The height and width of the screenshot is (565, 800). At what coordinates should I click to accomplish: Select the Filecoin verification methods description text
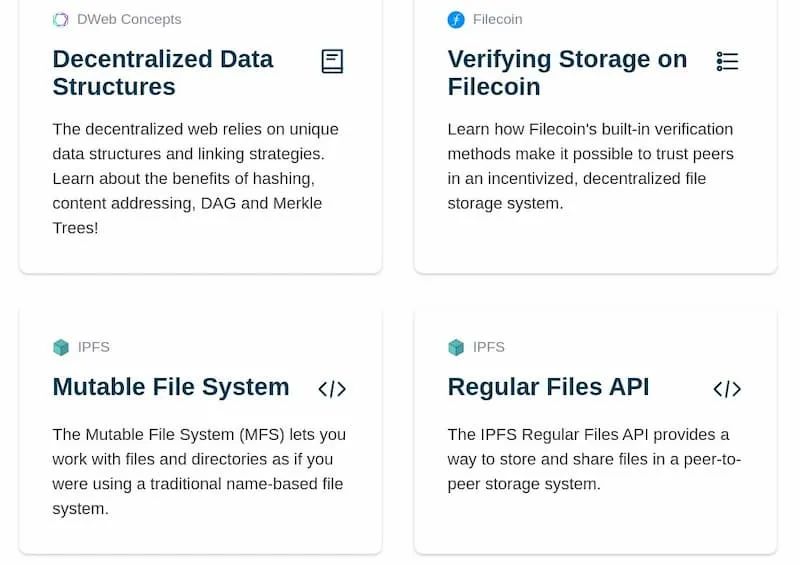[x=590, y=166]
